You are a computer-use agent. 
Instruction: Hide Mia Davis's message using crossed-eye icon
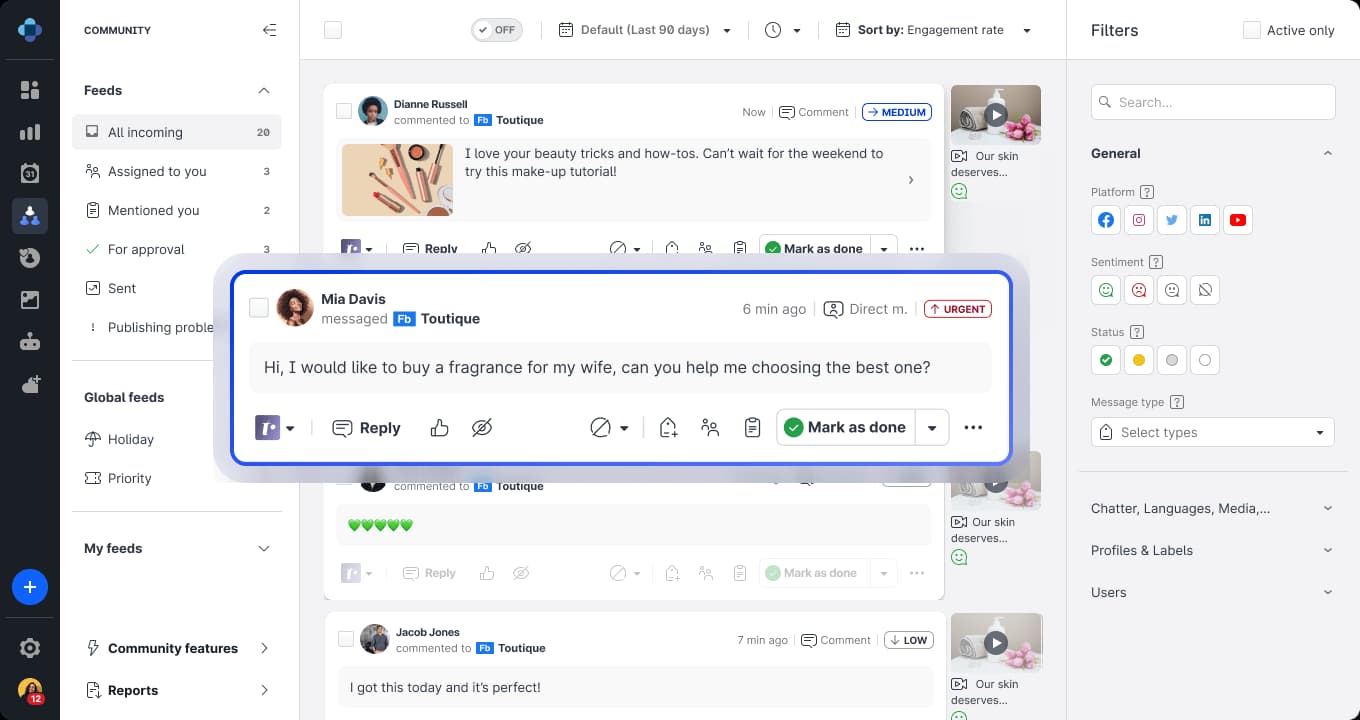coord(482,427)
